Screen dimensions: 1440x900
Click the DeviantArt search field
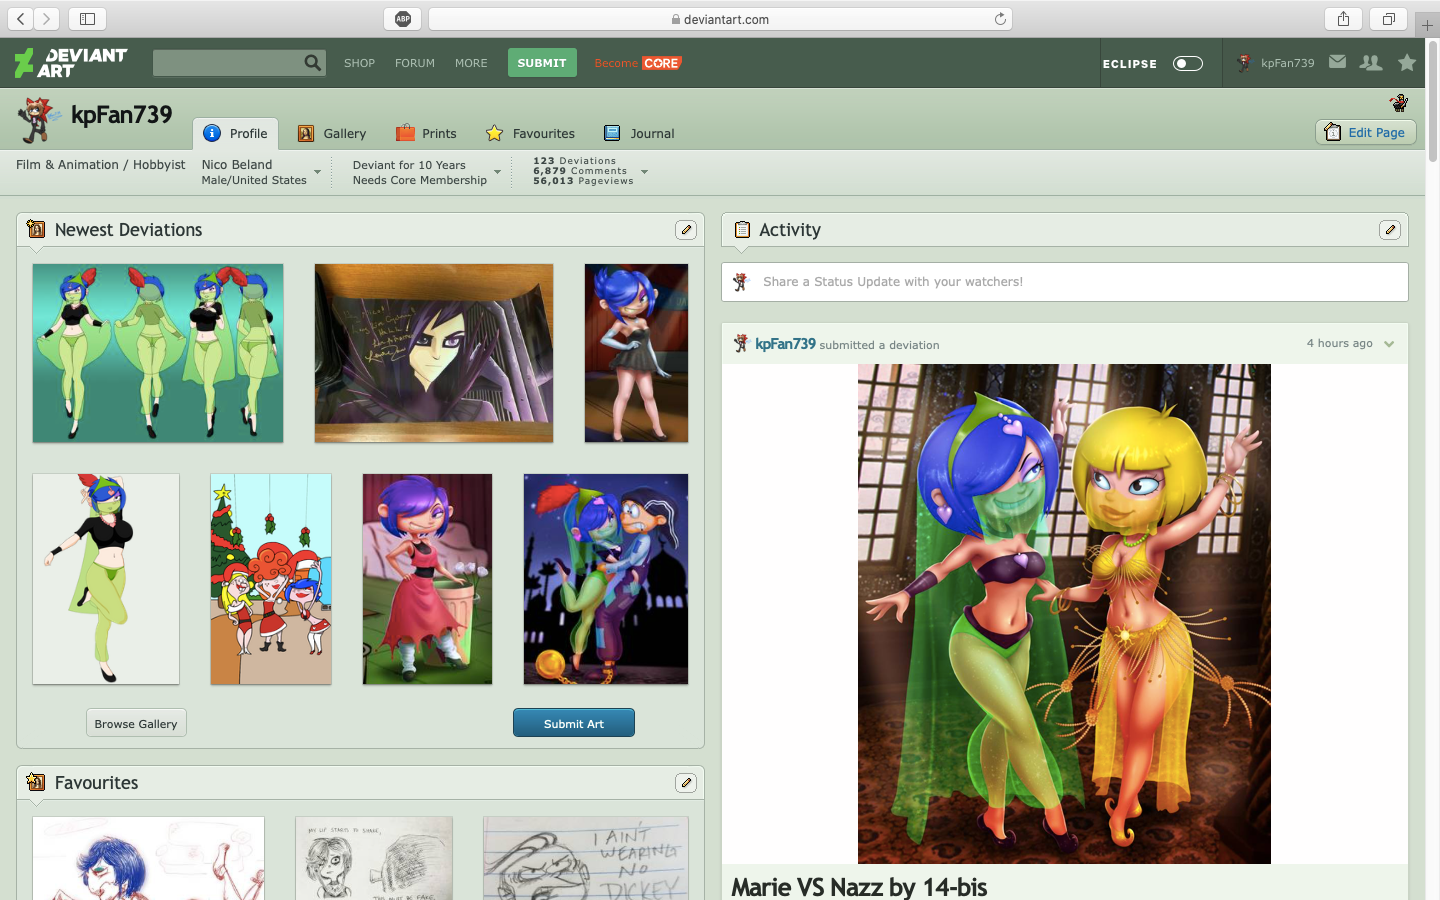(228, 63)
